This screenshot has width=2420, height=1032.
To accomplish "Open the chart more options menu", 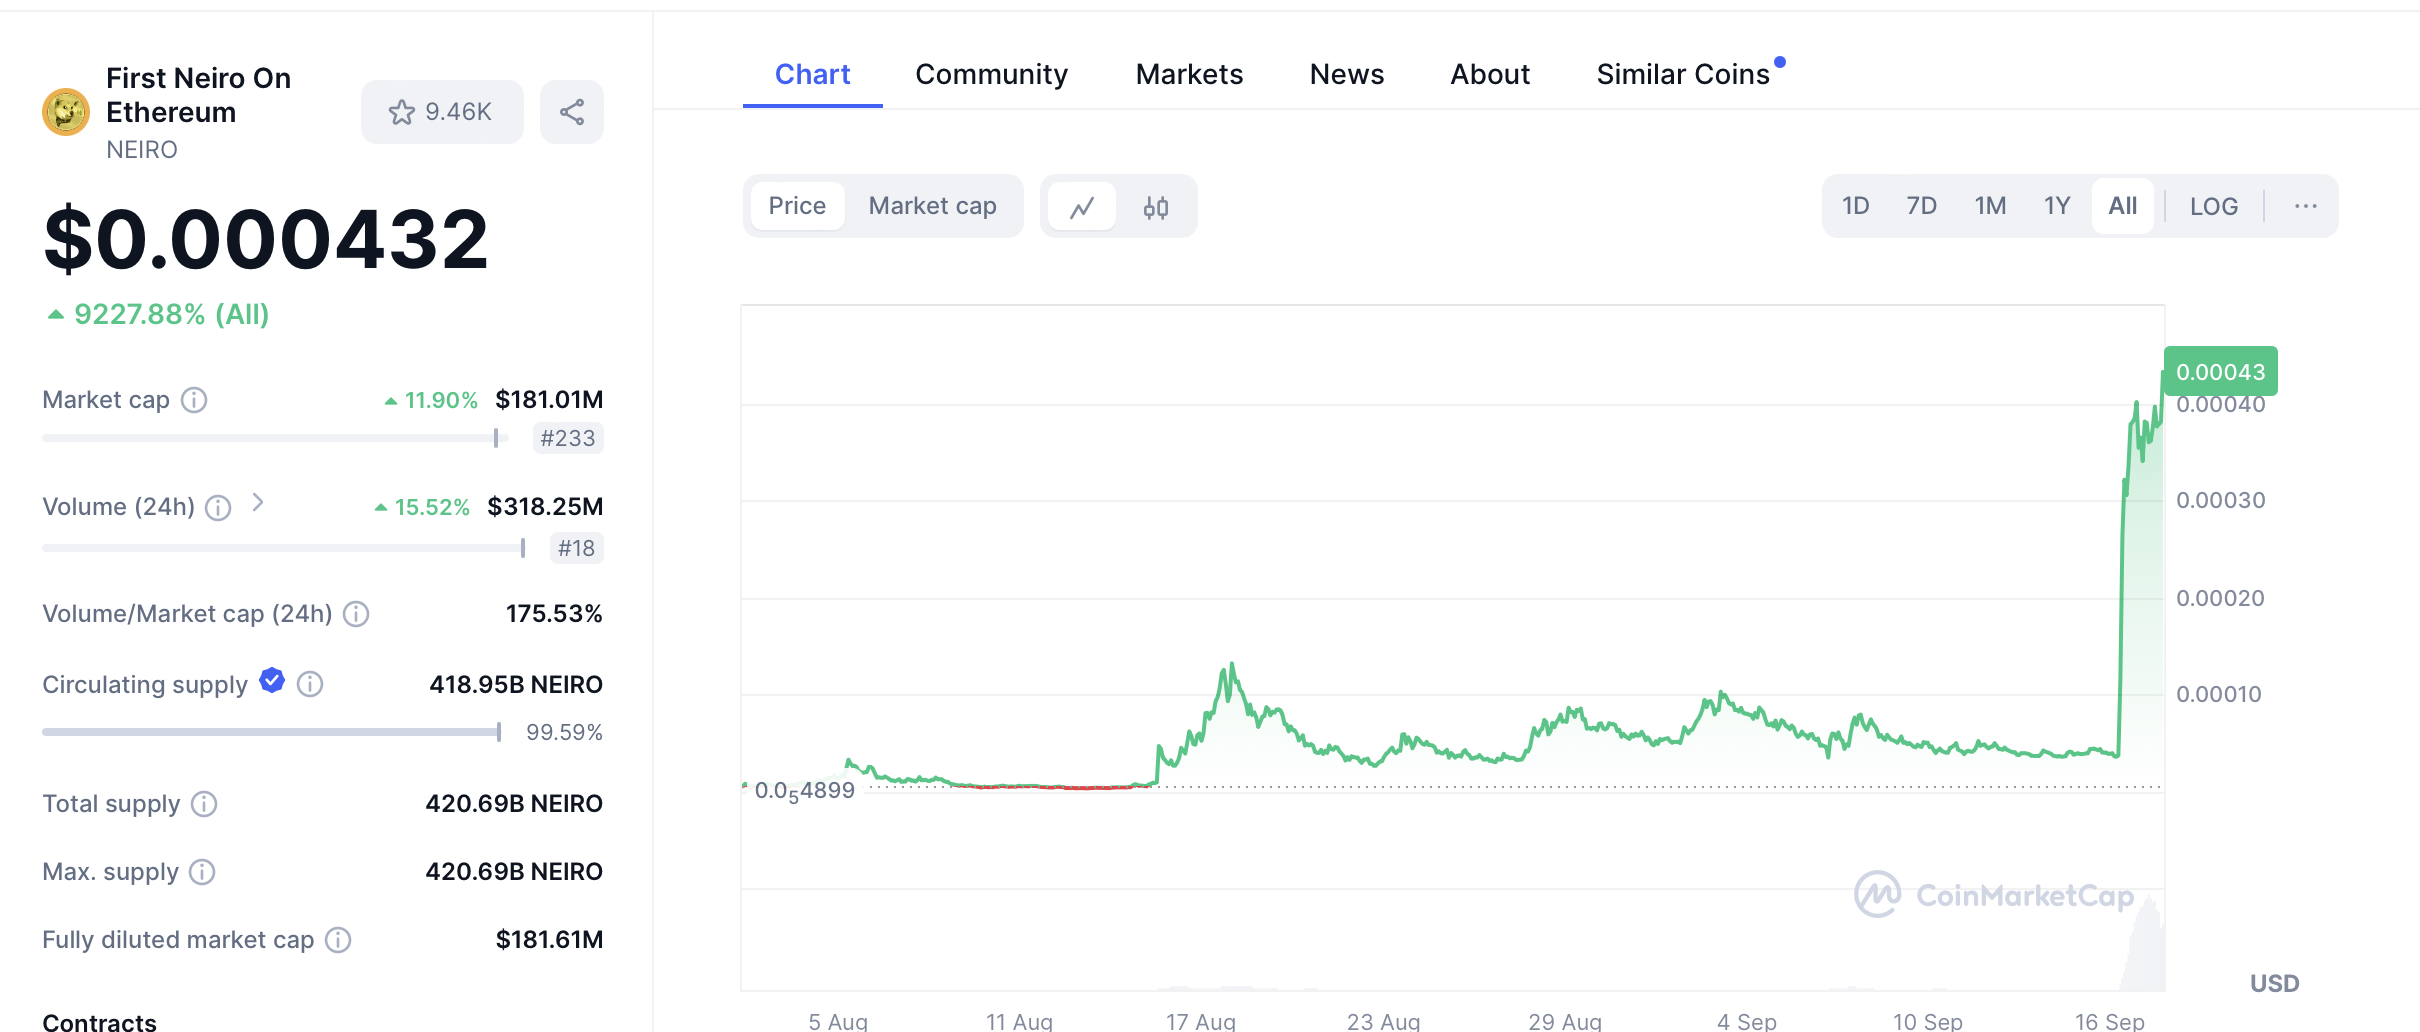I will pyautogui.click(x=2306, y=206).
